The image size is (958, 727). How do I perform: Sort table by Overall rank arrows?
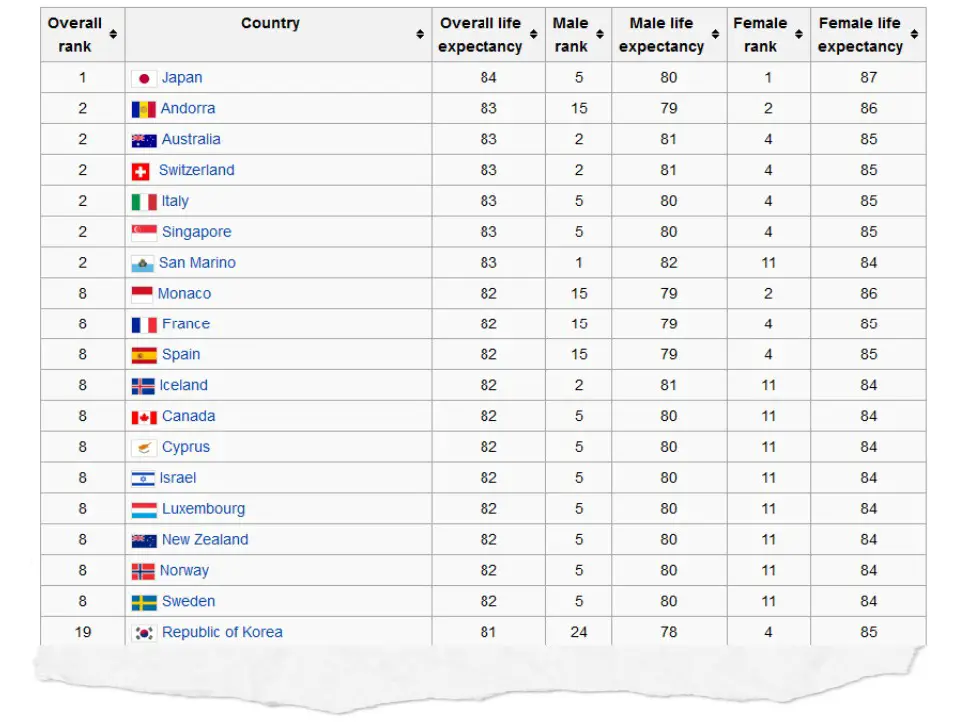113,34
